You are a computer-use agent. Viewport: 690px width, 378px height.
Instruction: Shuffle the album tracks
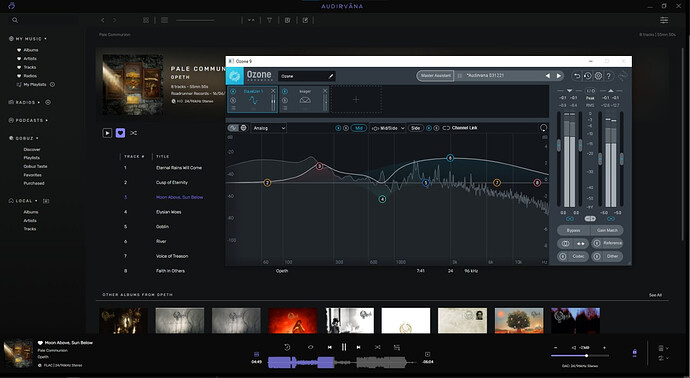tap(133, 132)
